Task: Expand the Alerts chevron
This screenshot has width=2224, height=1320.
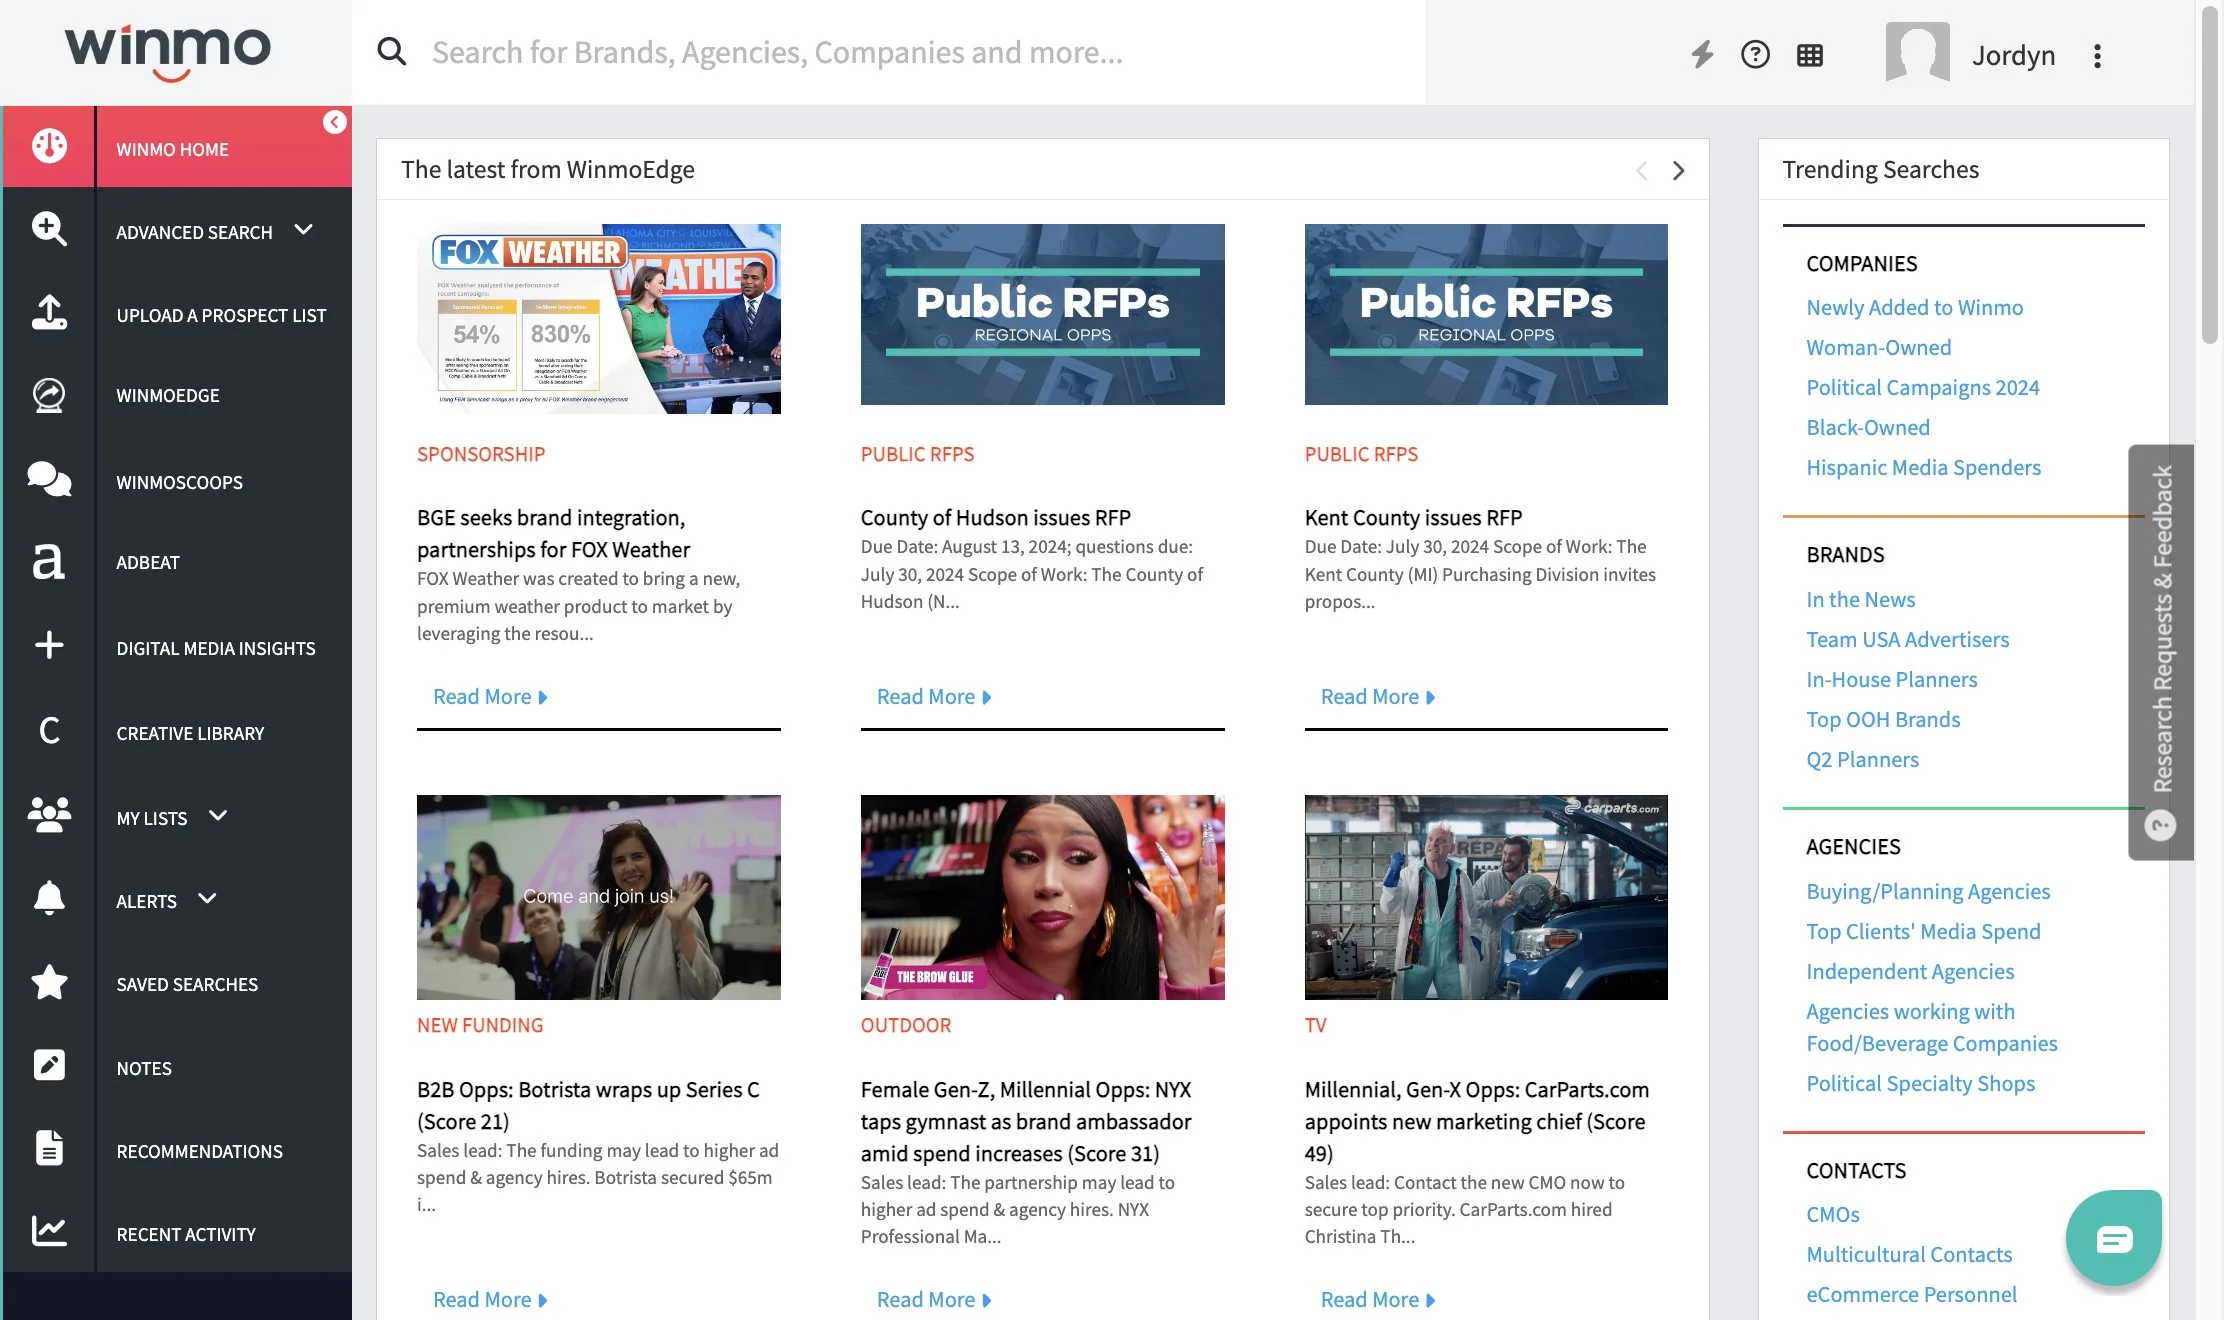Action: 207,899
